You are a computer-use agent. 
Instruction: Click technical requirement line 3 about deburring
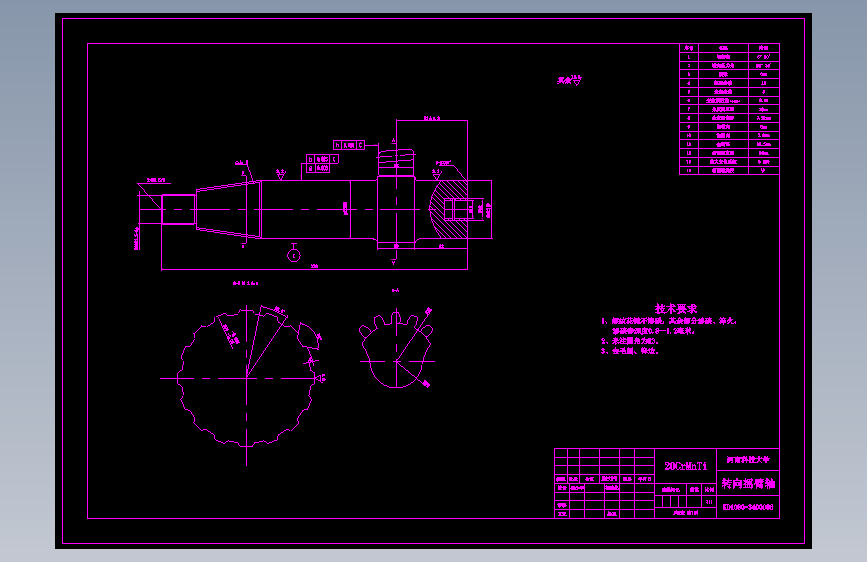pos(630,351)
